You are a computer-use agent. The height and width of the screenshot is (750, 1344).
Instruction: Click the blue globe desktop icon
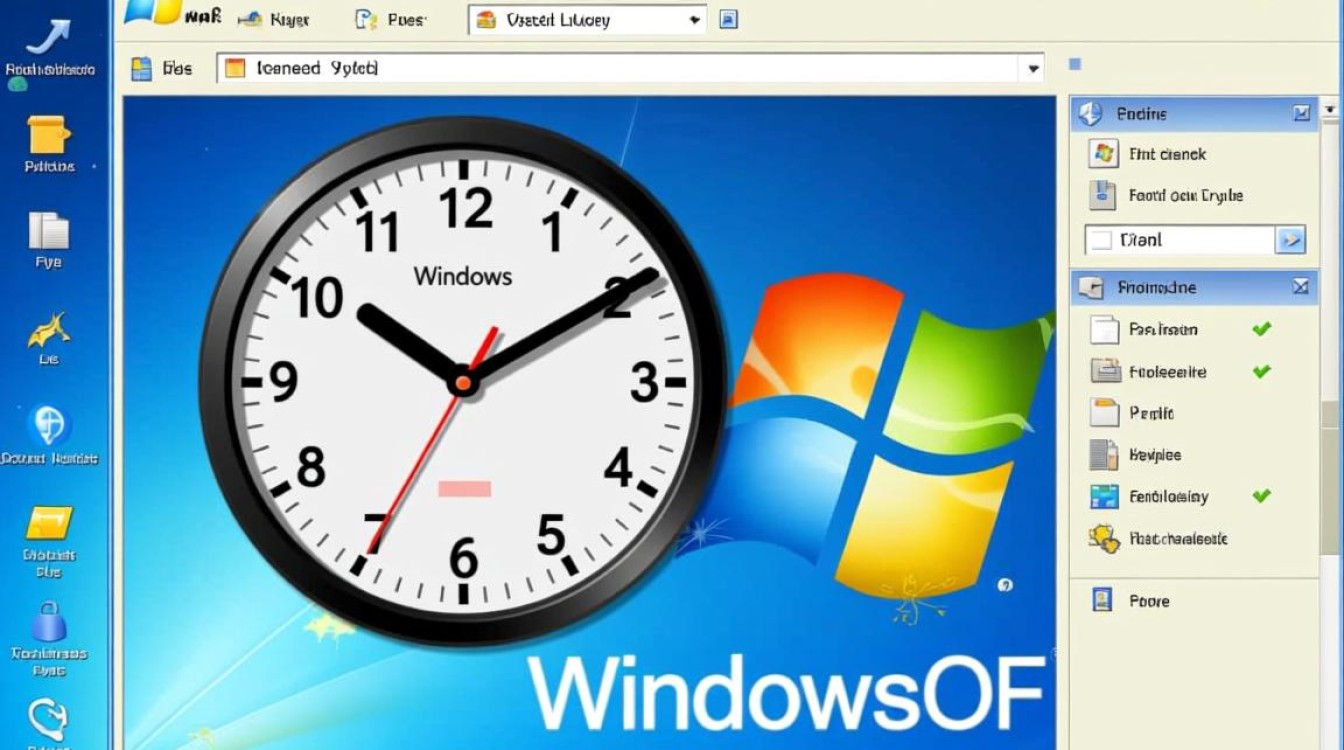[x=49, y=426]
